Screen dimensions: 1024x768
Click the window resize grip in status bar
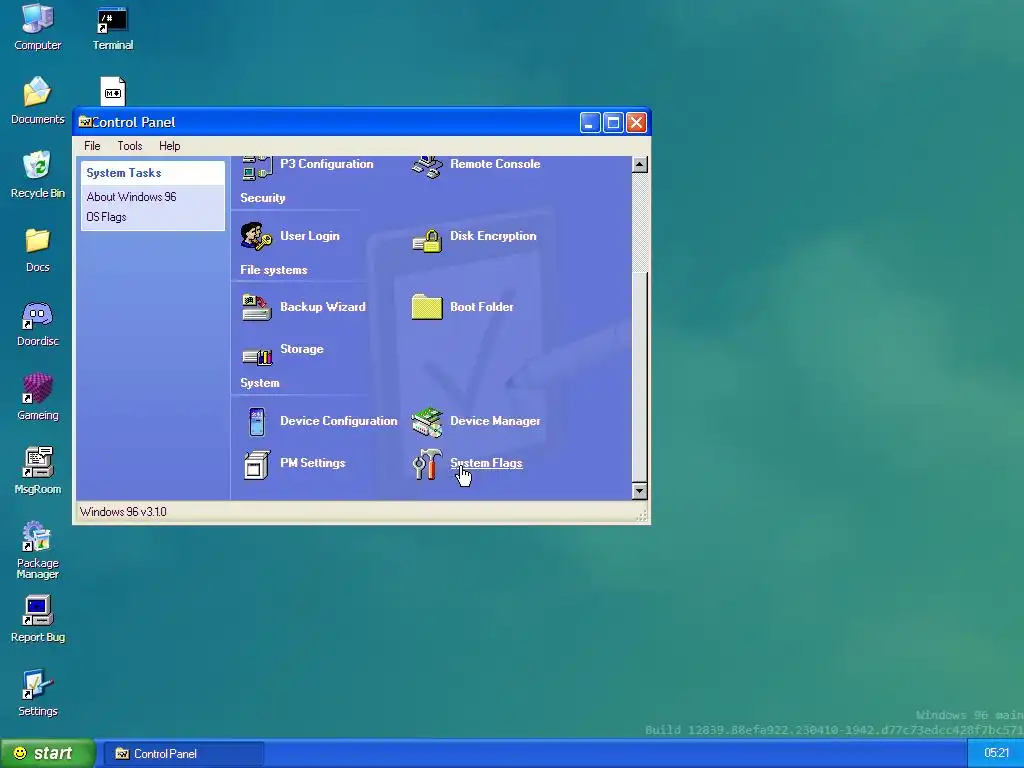(641, 516)
